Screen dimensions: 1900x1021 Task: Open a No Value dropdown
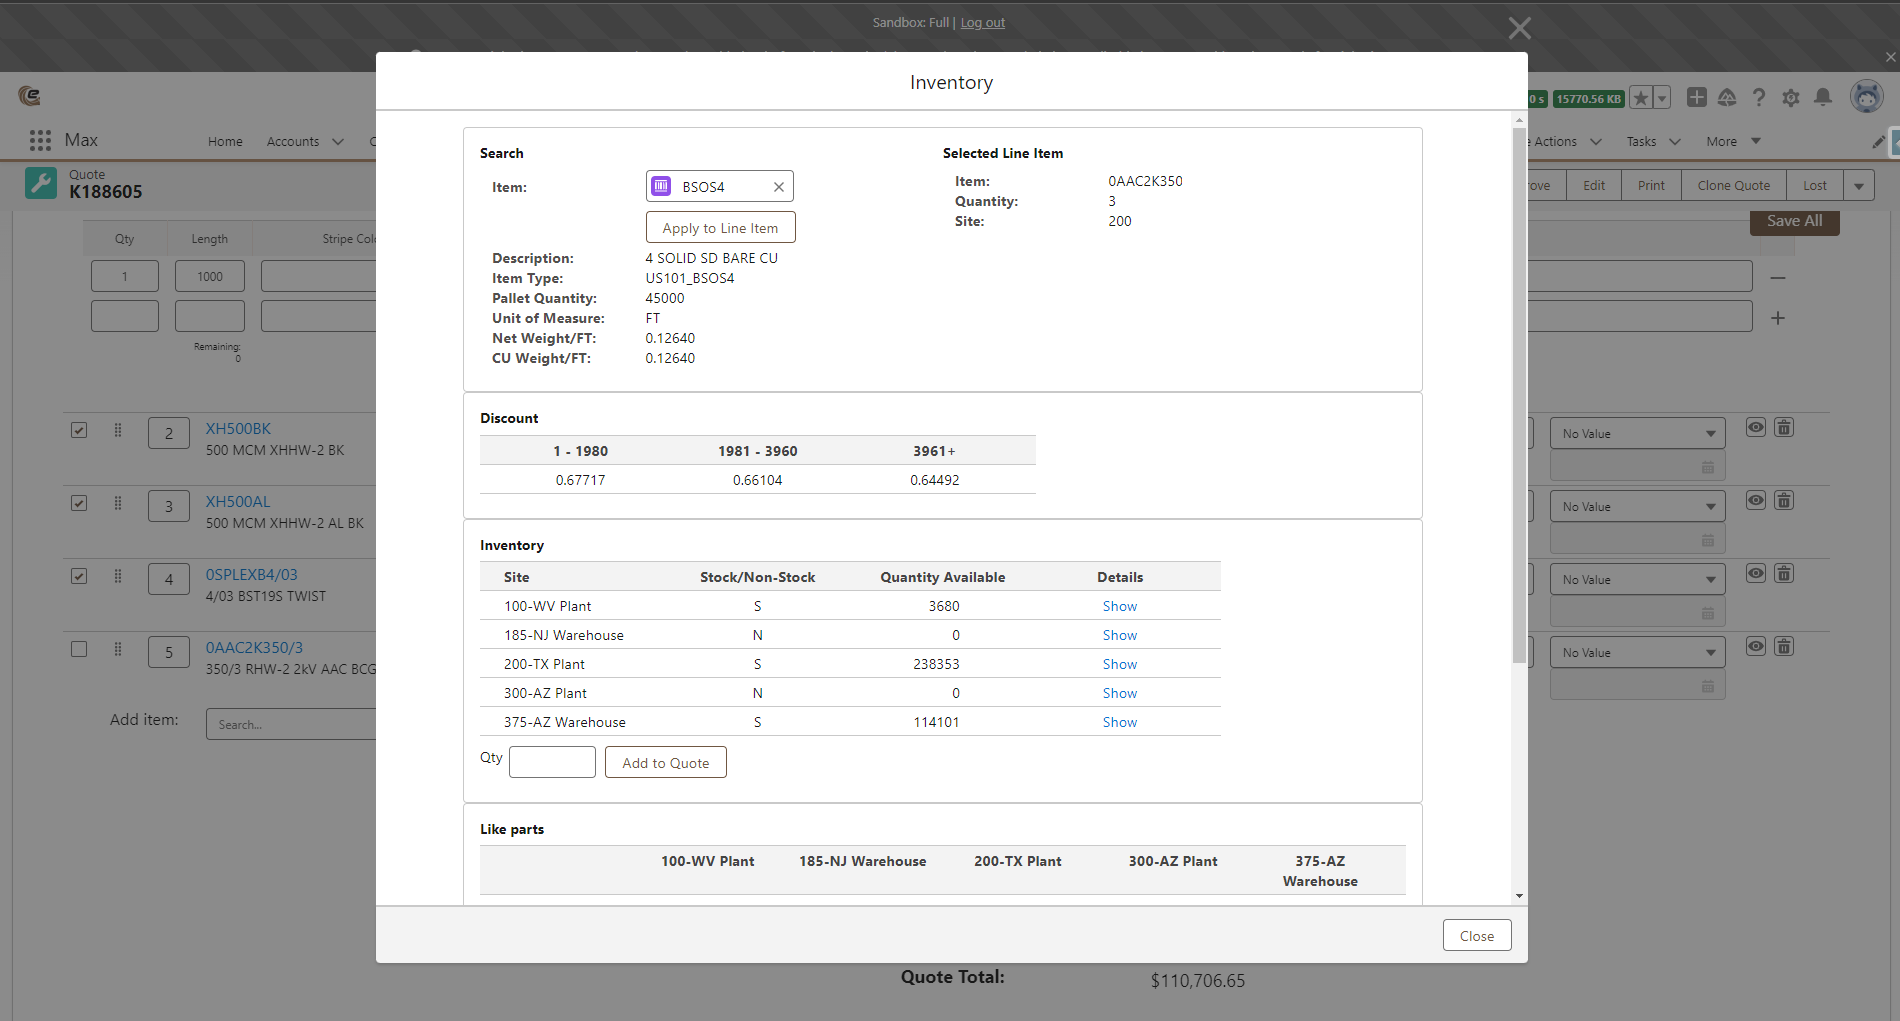pyautogui.click(x=1636, y=432)
